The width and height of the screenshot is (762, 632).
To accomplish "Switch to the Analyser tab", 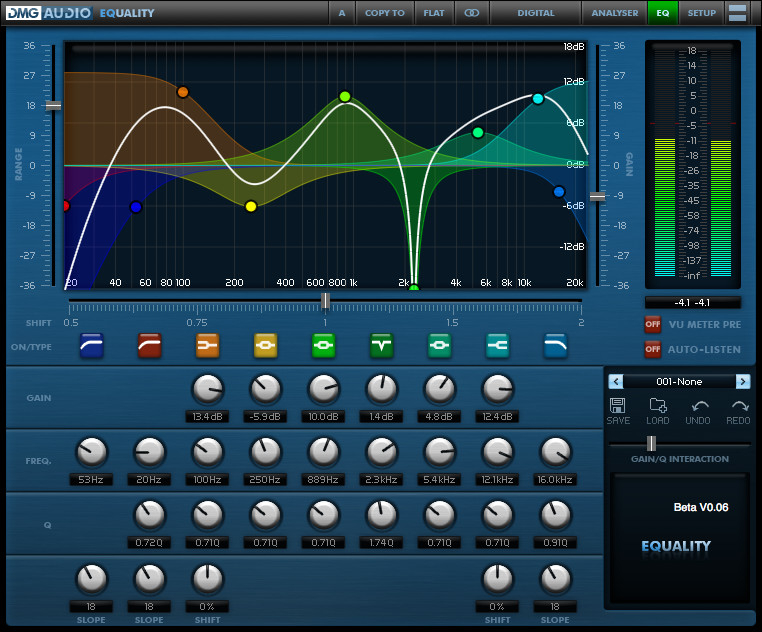I will (x=614, y=13).
